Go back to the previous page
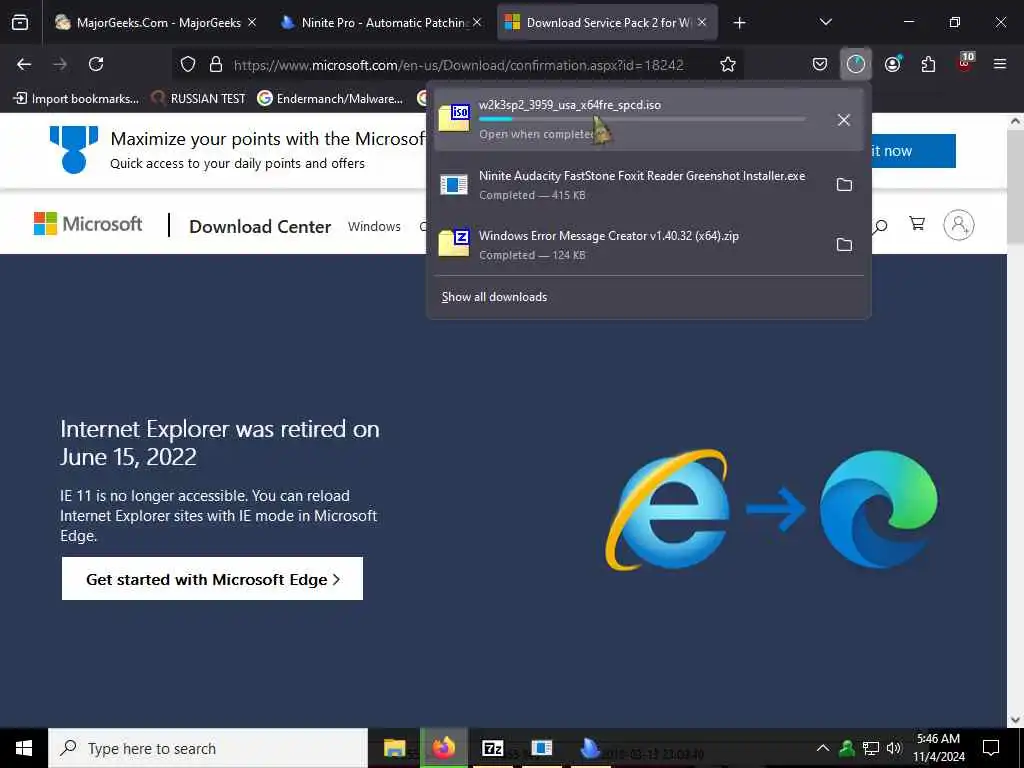The image size is (1024, 768). click(24, 64)
